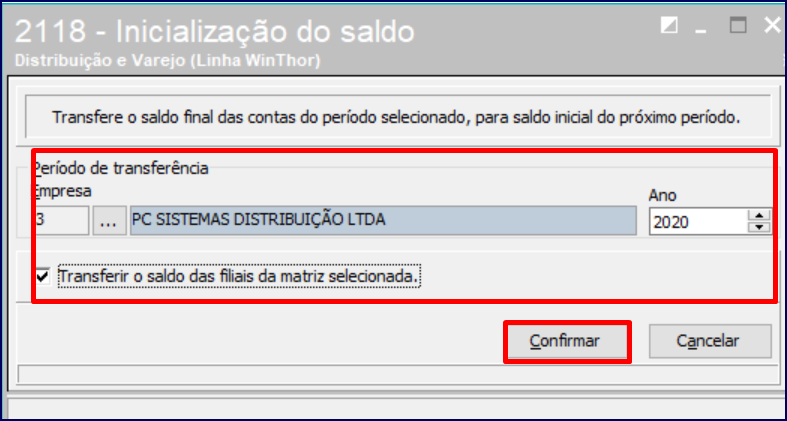Viewport: 787px width, 421px height.
Task: Decrease the Ano value with the down arrow
Action: pos(760,227)
